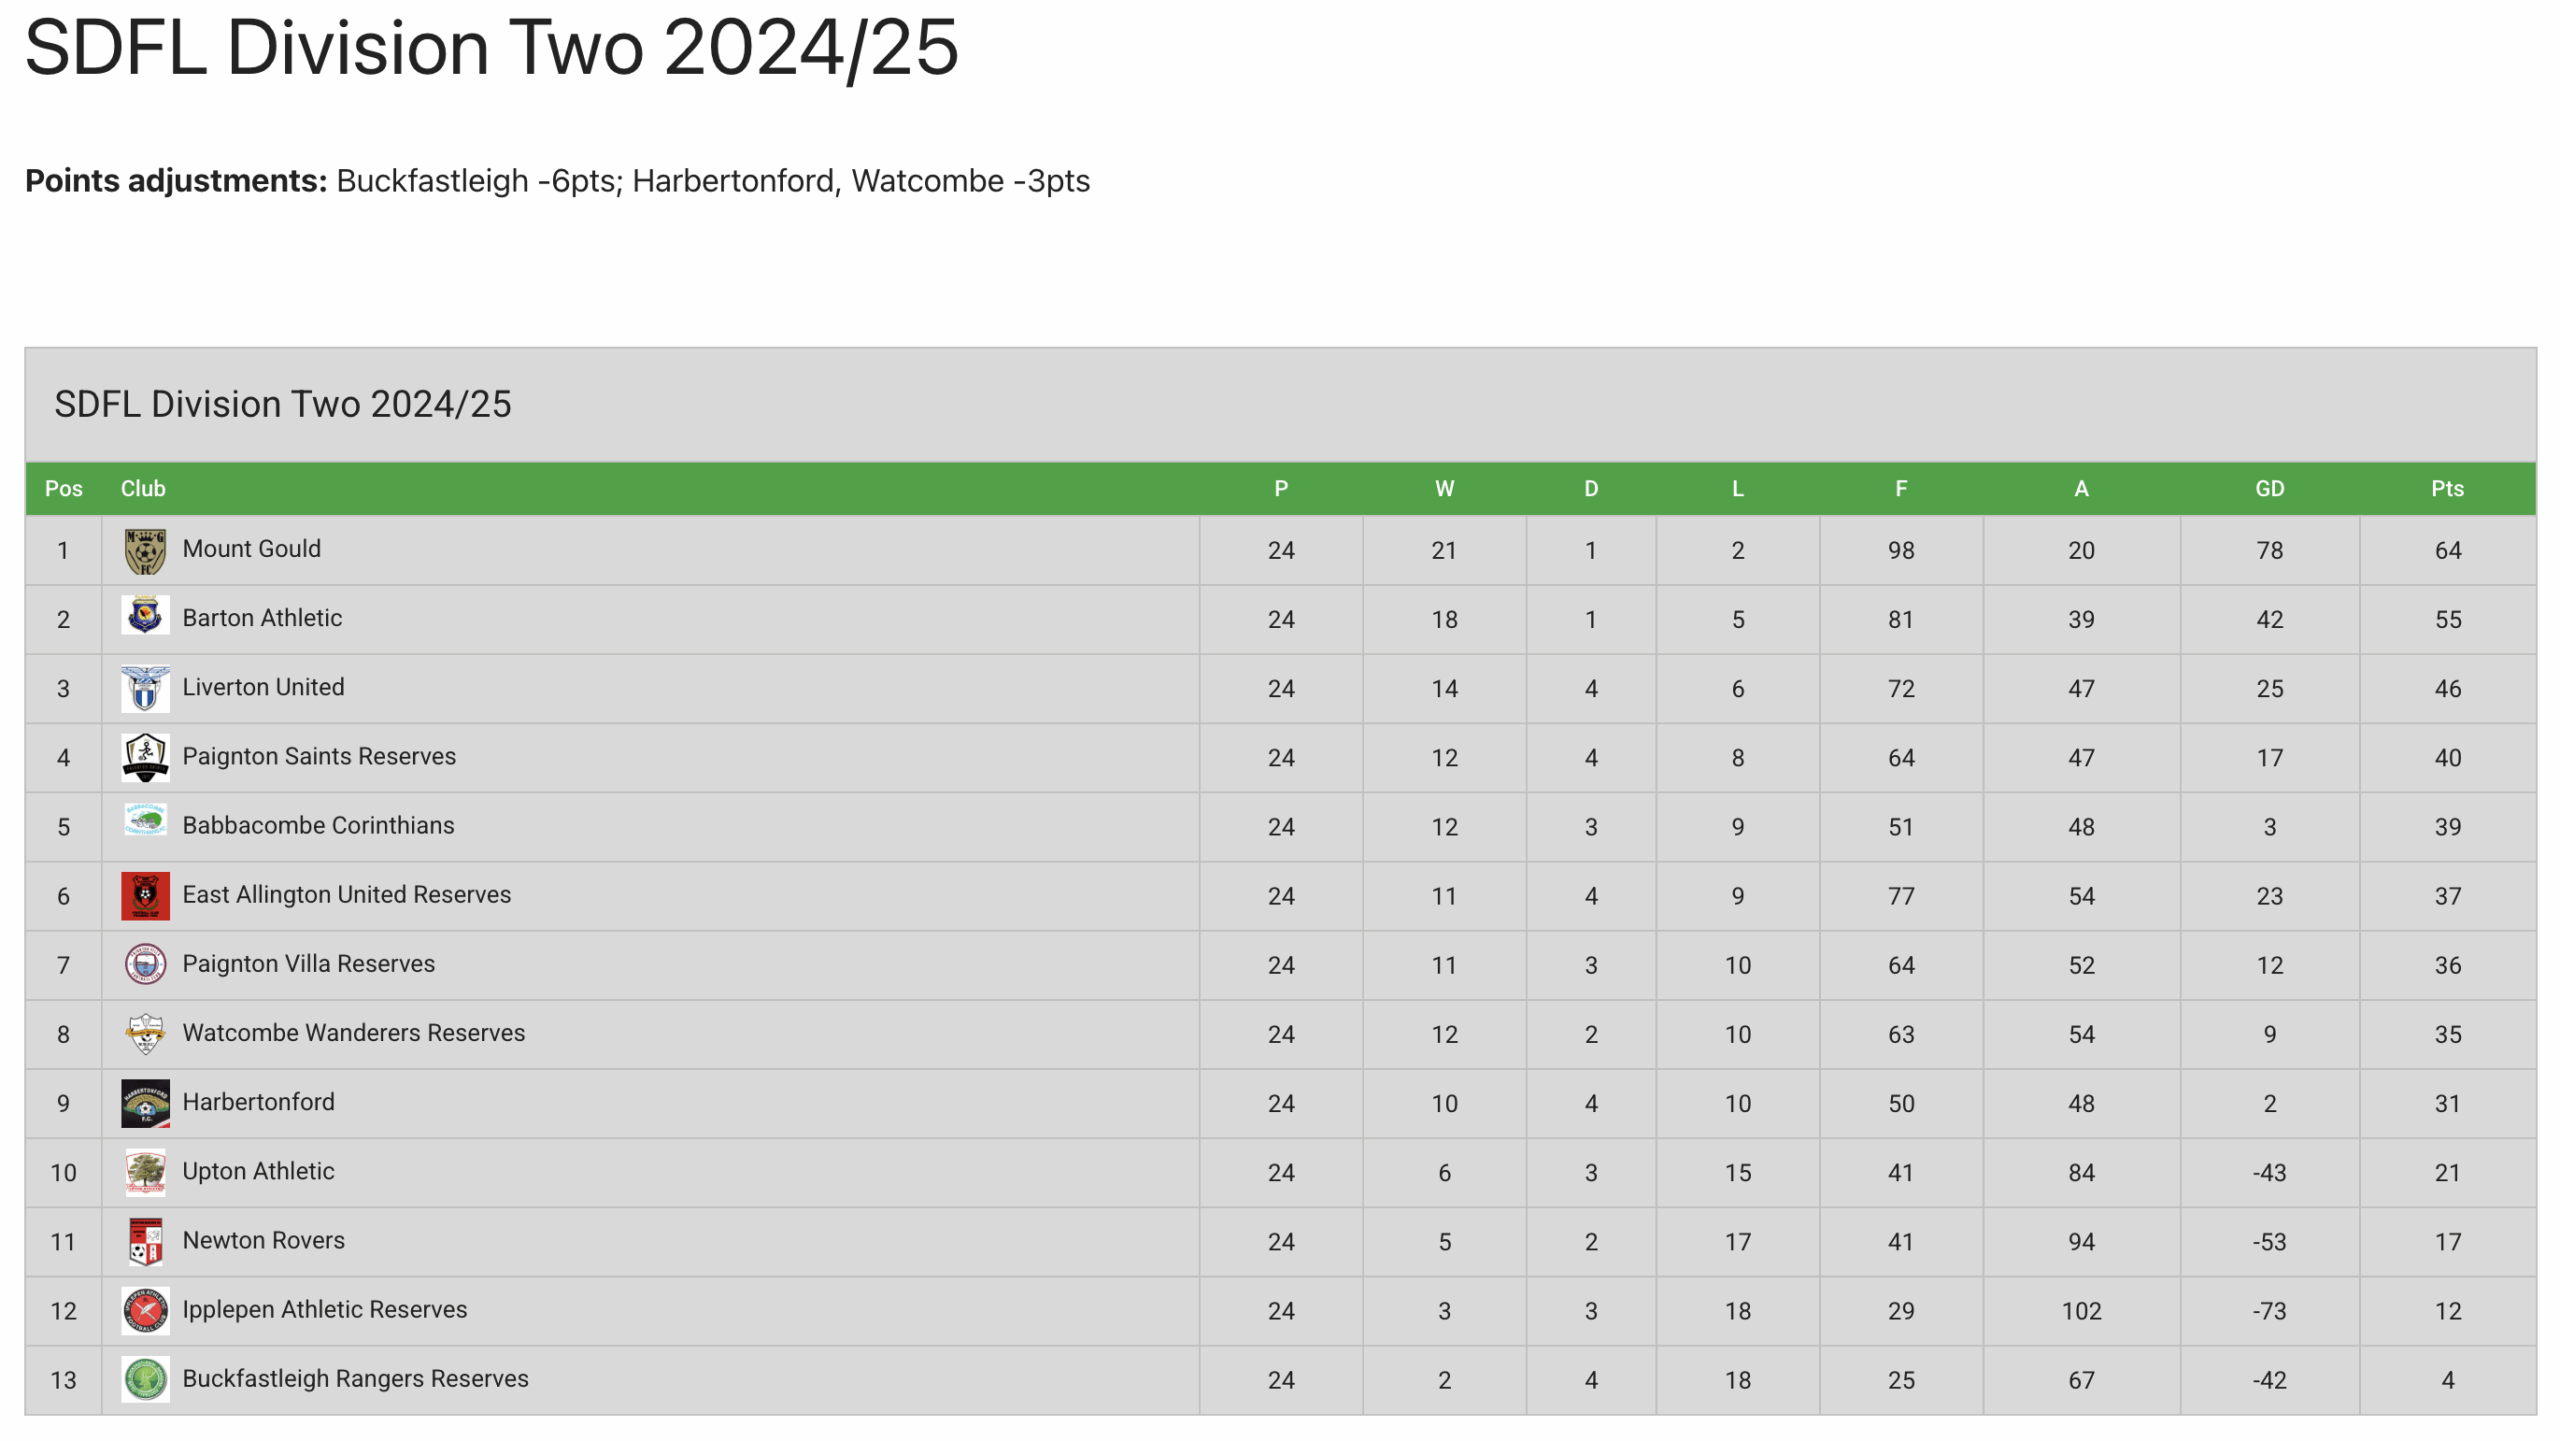Click the East Allington United red crest

(x=145, y=896)
